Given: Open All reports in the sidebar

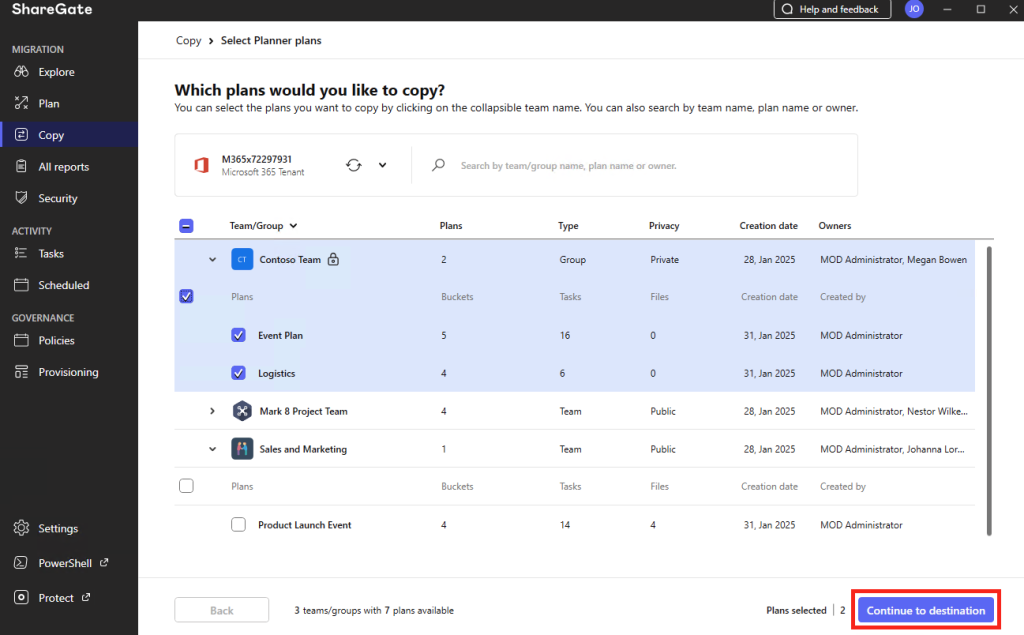Looking at the screenshot, I should (x=63, y=167).
